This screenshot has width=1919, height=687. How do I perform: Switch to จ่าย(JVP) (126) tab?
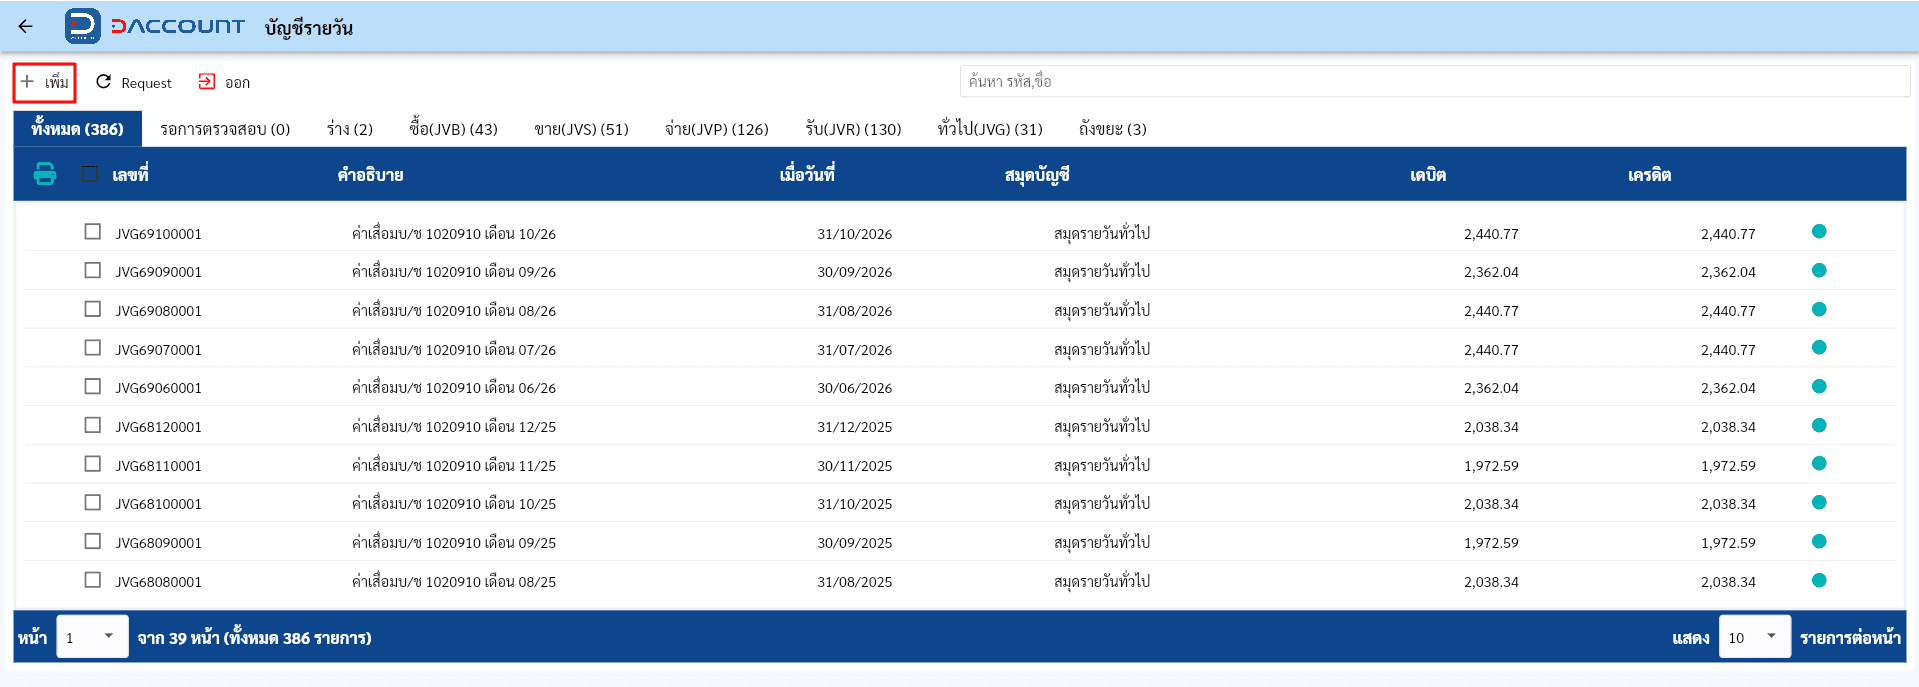716,129
